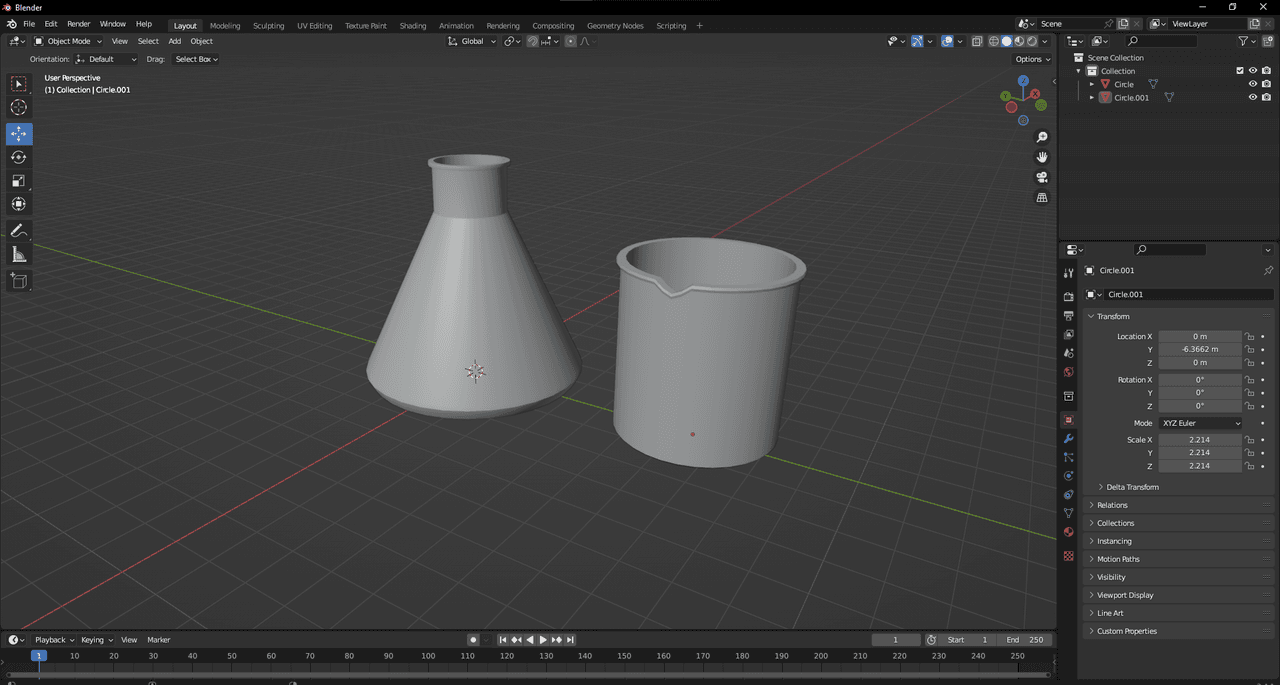Open the XYZ Euler rotation mode dropdown
This screenshot has width=1280, height=685.
[x=1201, y=423]
